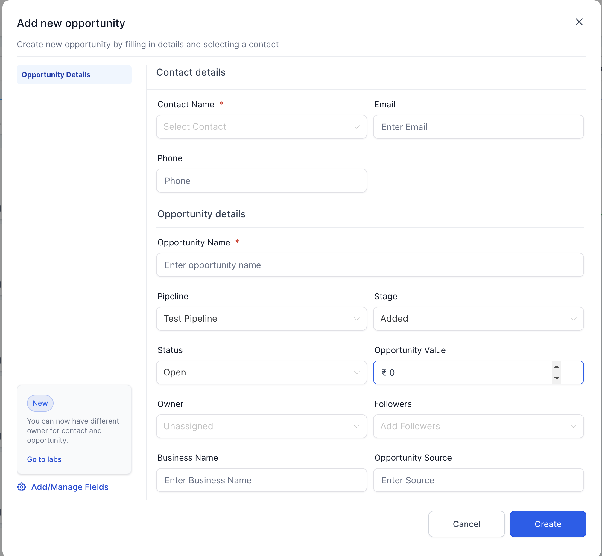The width and height of the screenshot is (602, 556).
Task: Click the New badge in the info card
Action: pos(40,403)
